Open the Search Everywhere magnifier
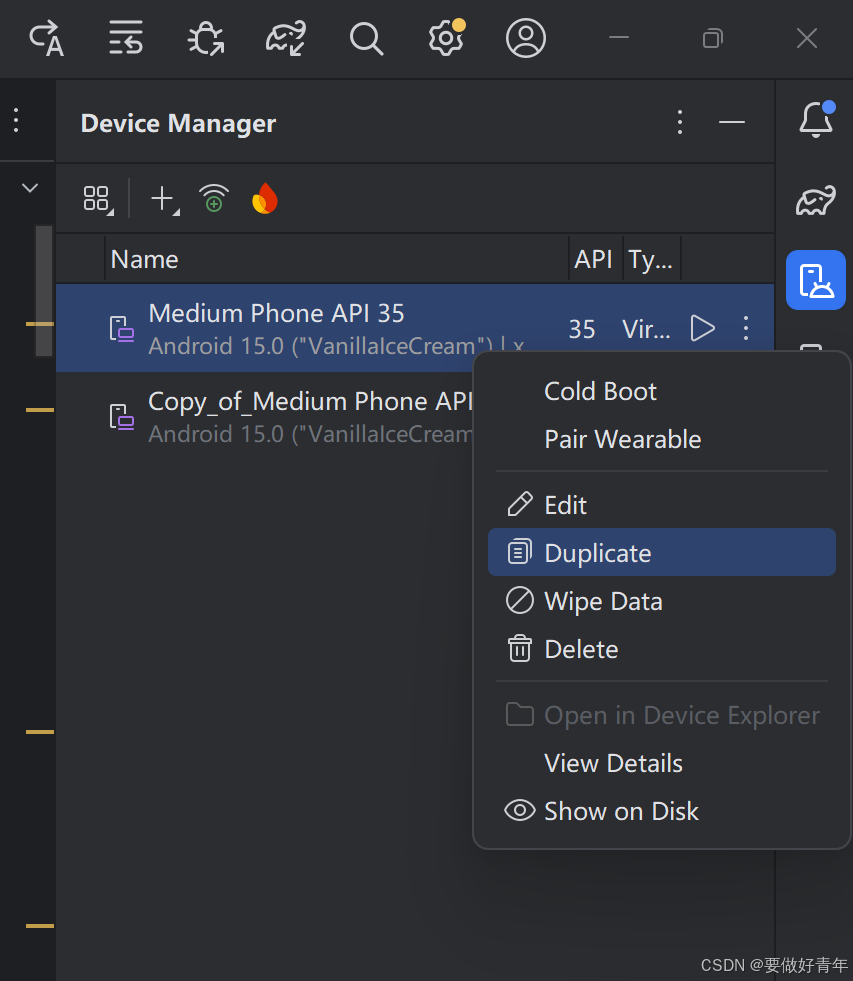The width and height of the screenshot is (853, 981). tap(366, 39)
